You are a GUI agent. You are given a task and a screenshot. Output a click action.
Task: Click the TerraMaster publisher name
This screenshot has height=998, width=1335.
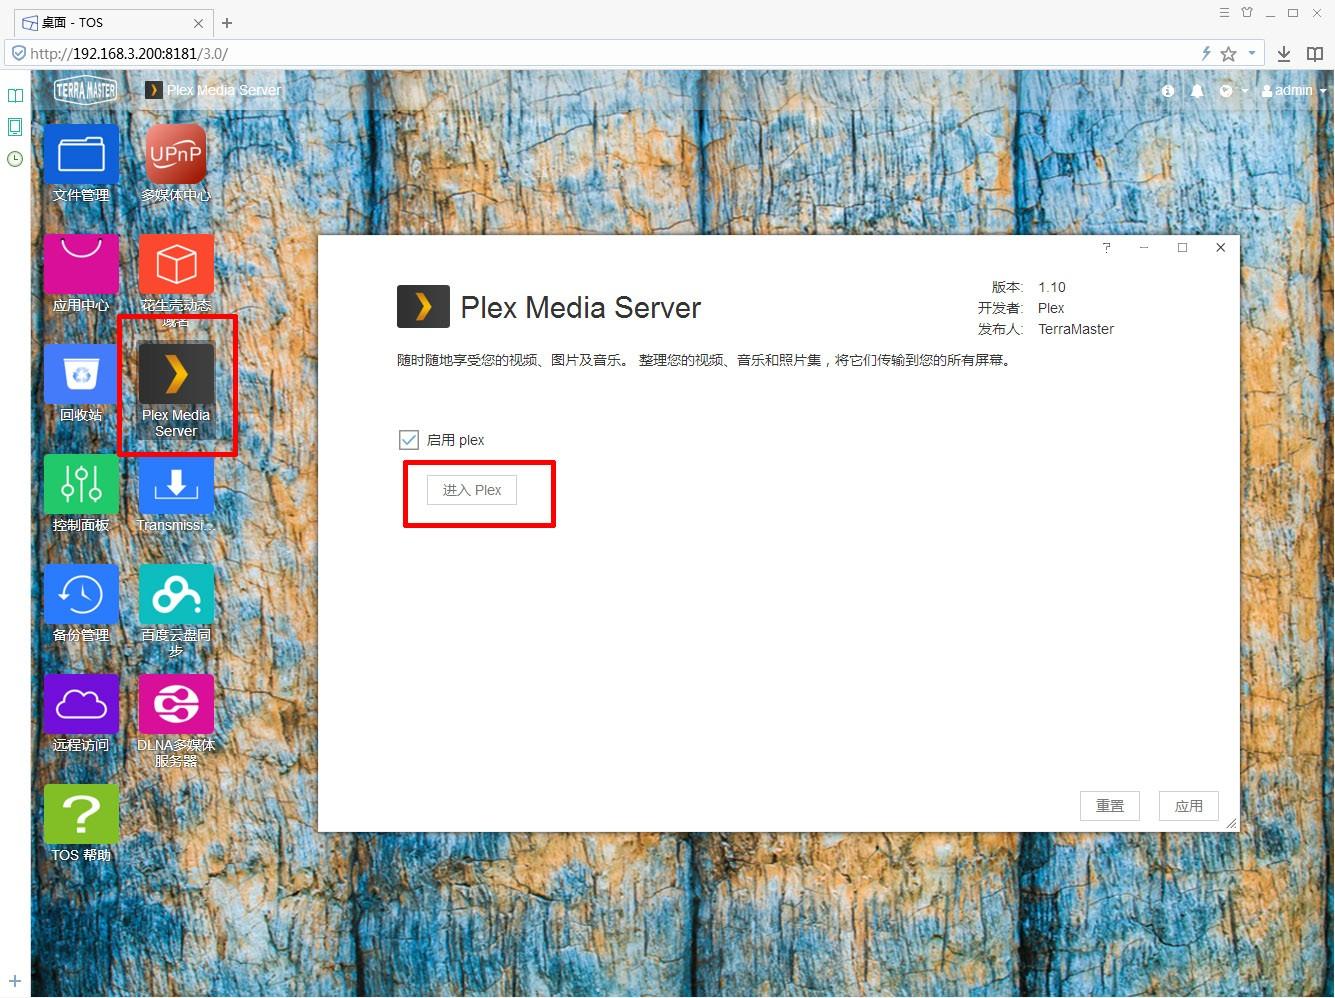(x=1076, y=329)
